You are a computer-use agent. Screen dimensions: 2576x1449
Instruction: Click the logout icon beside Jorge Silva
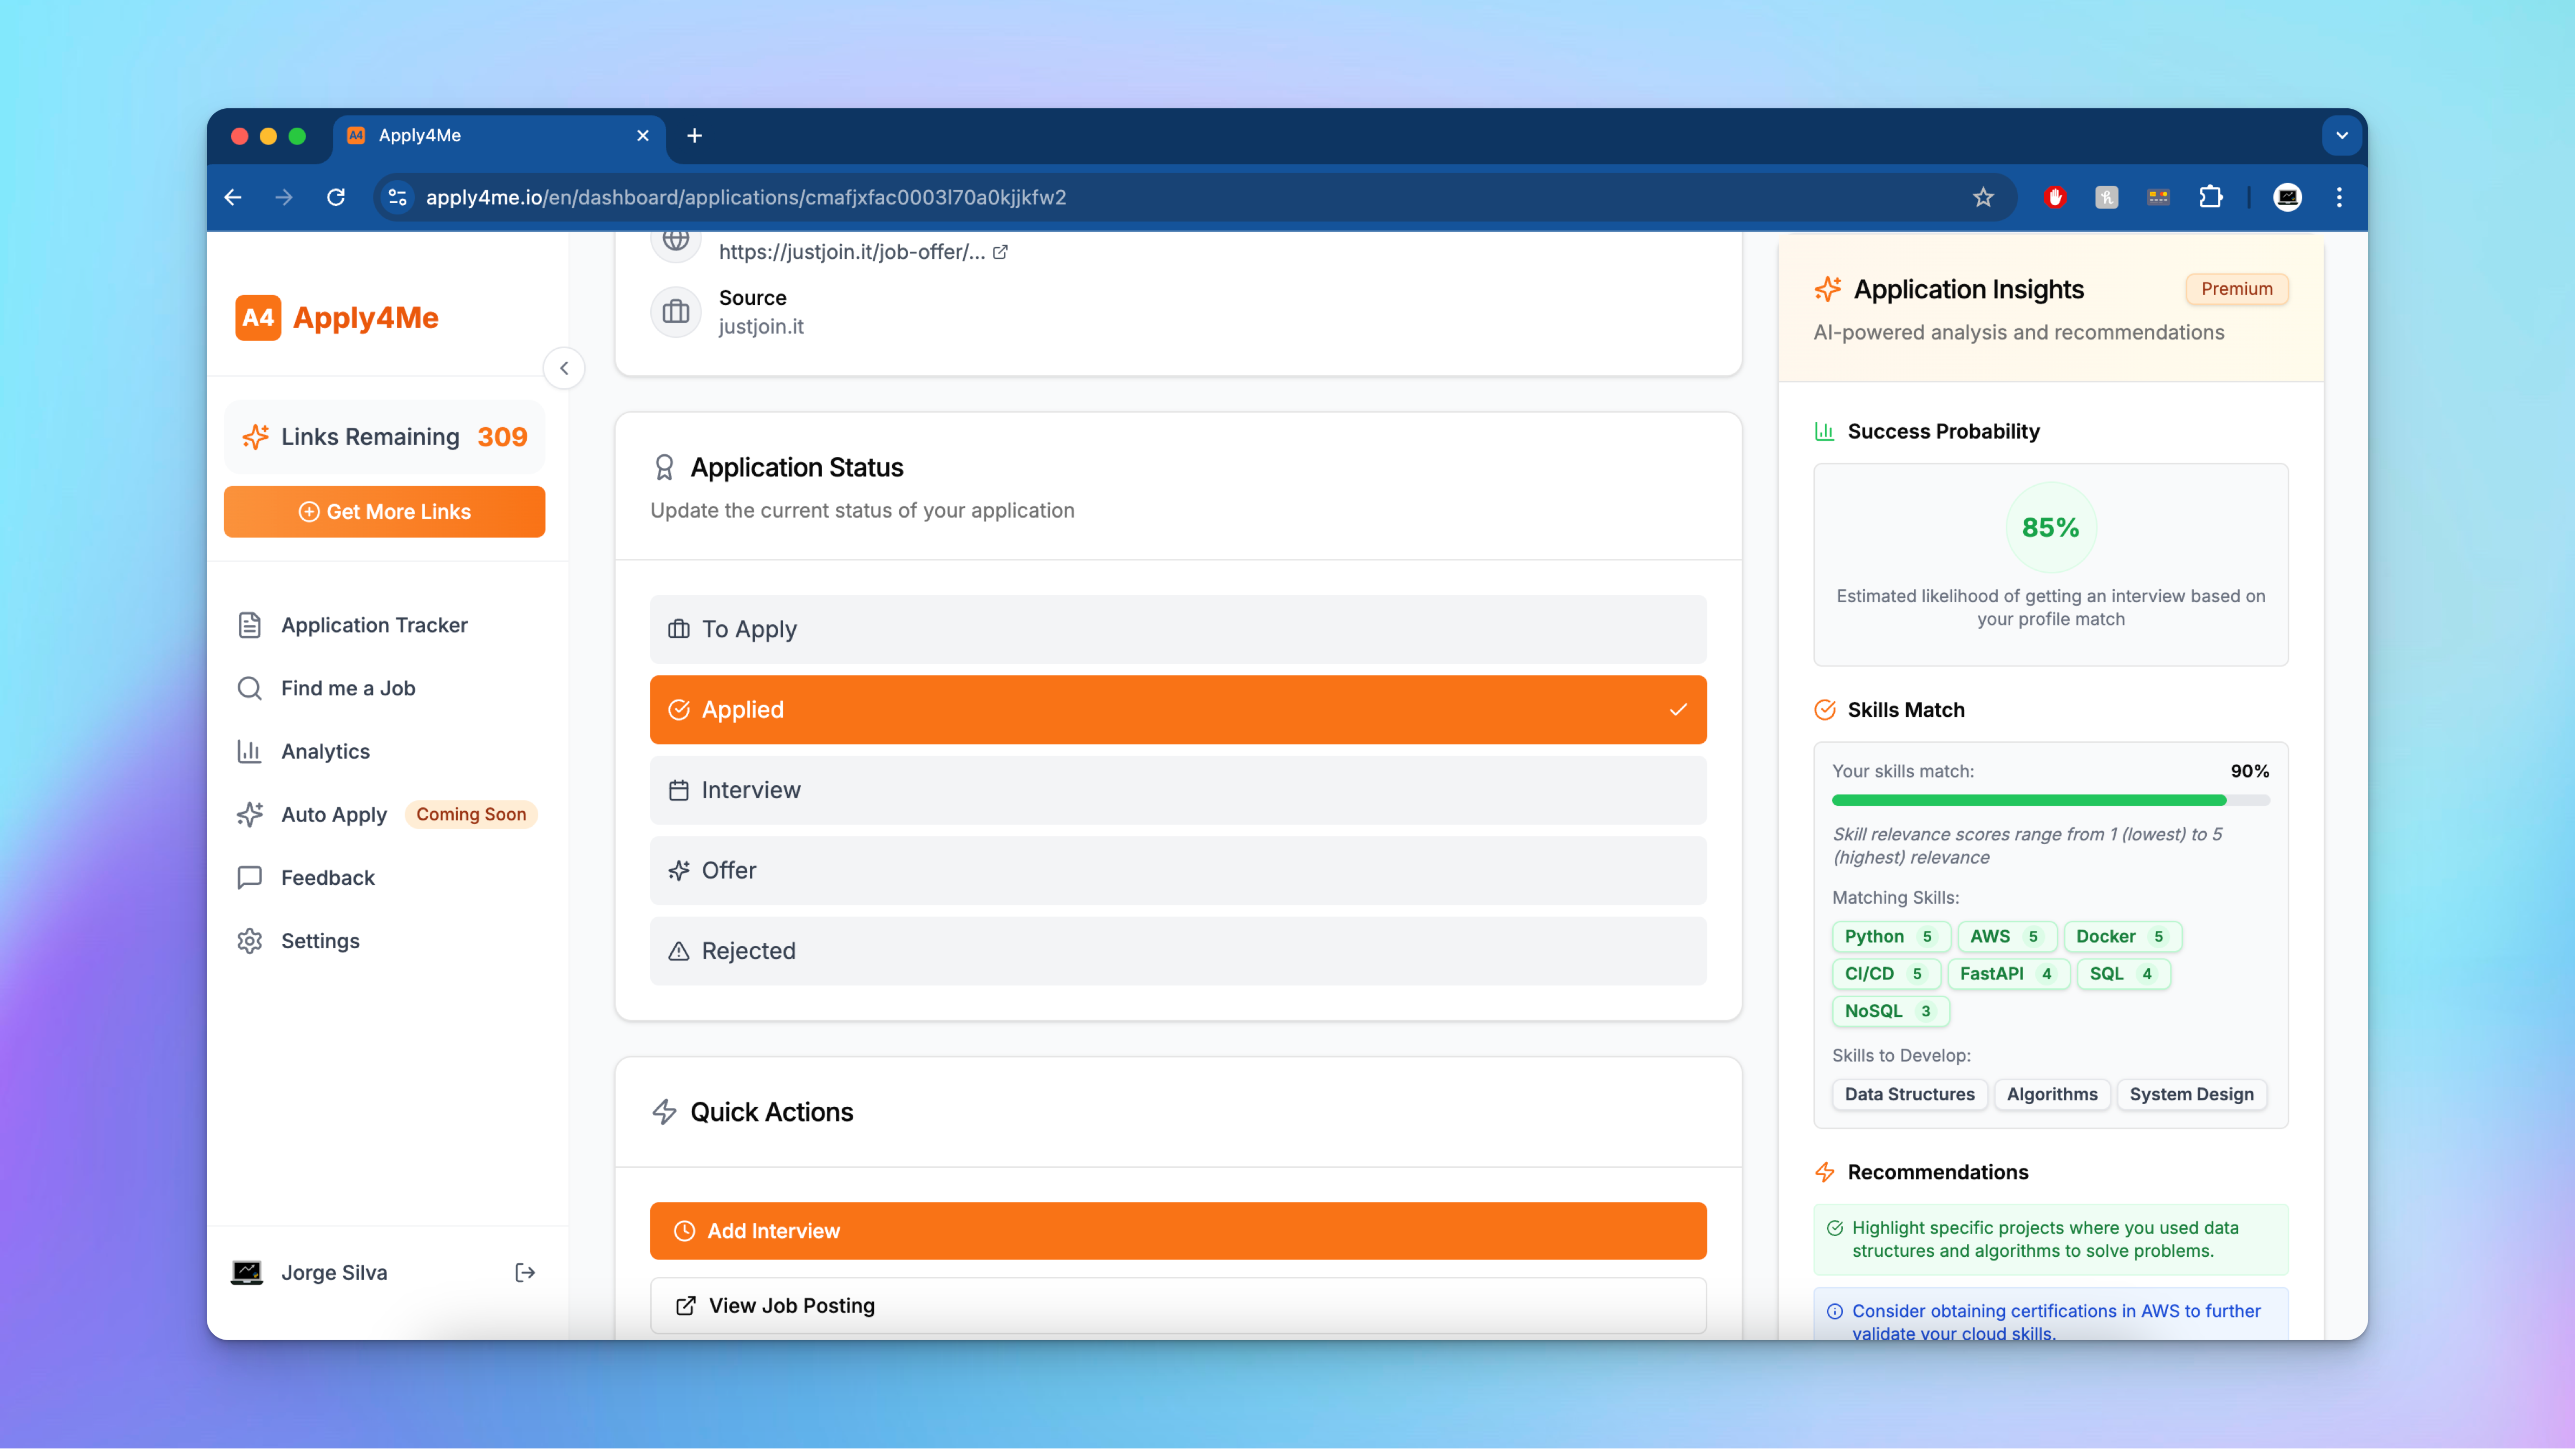[x=524, y=1272]
